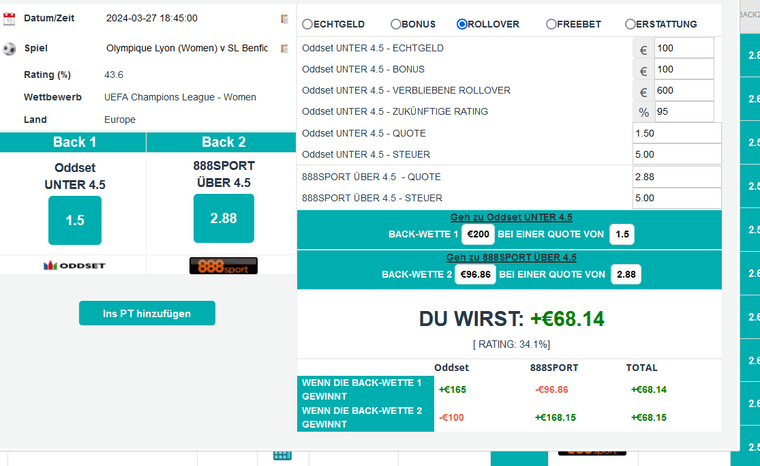Click the 888SPORT 2.88 odds button
Image resolution: width=760 pixels, height=466 pixels.
[223, 218]
